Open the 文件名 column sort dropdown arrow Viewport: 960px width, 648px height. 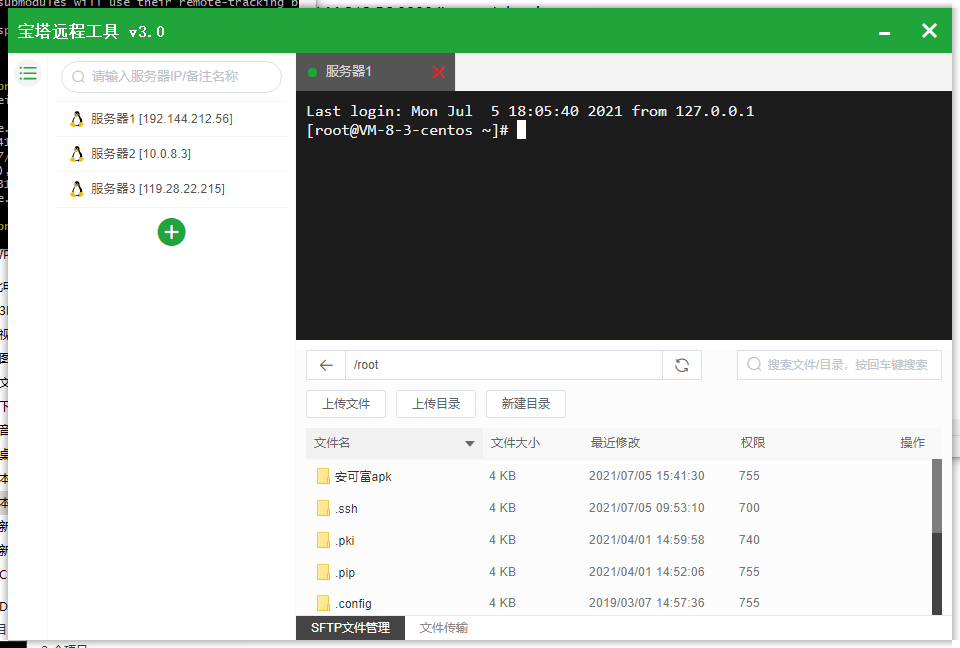pyautogui.click(x=470, y=443)
